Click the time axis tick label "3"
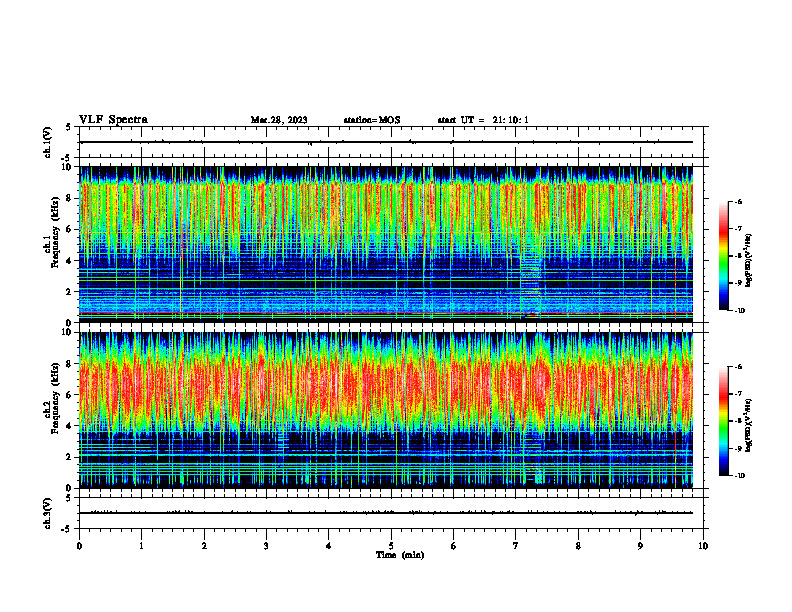The image size is (792, 612). (x=266, y=546)
